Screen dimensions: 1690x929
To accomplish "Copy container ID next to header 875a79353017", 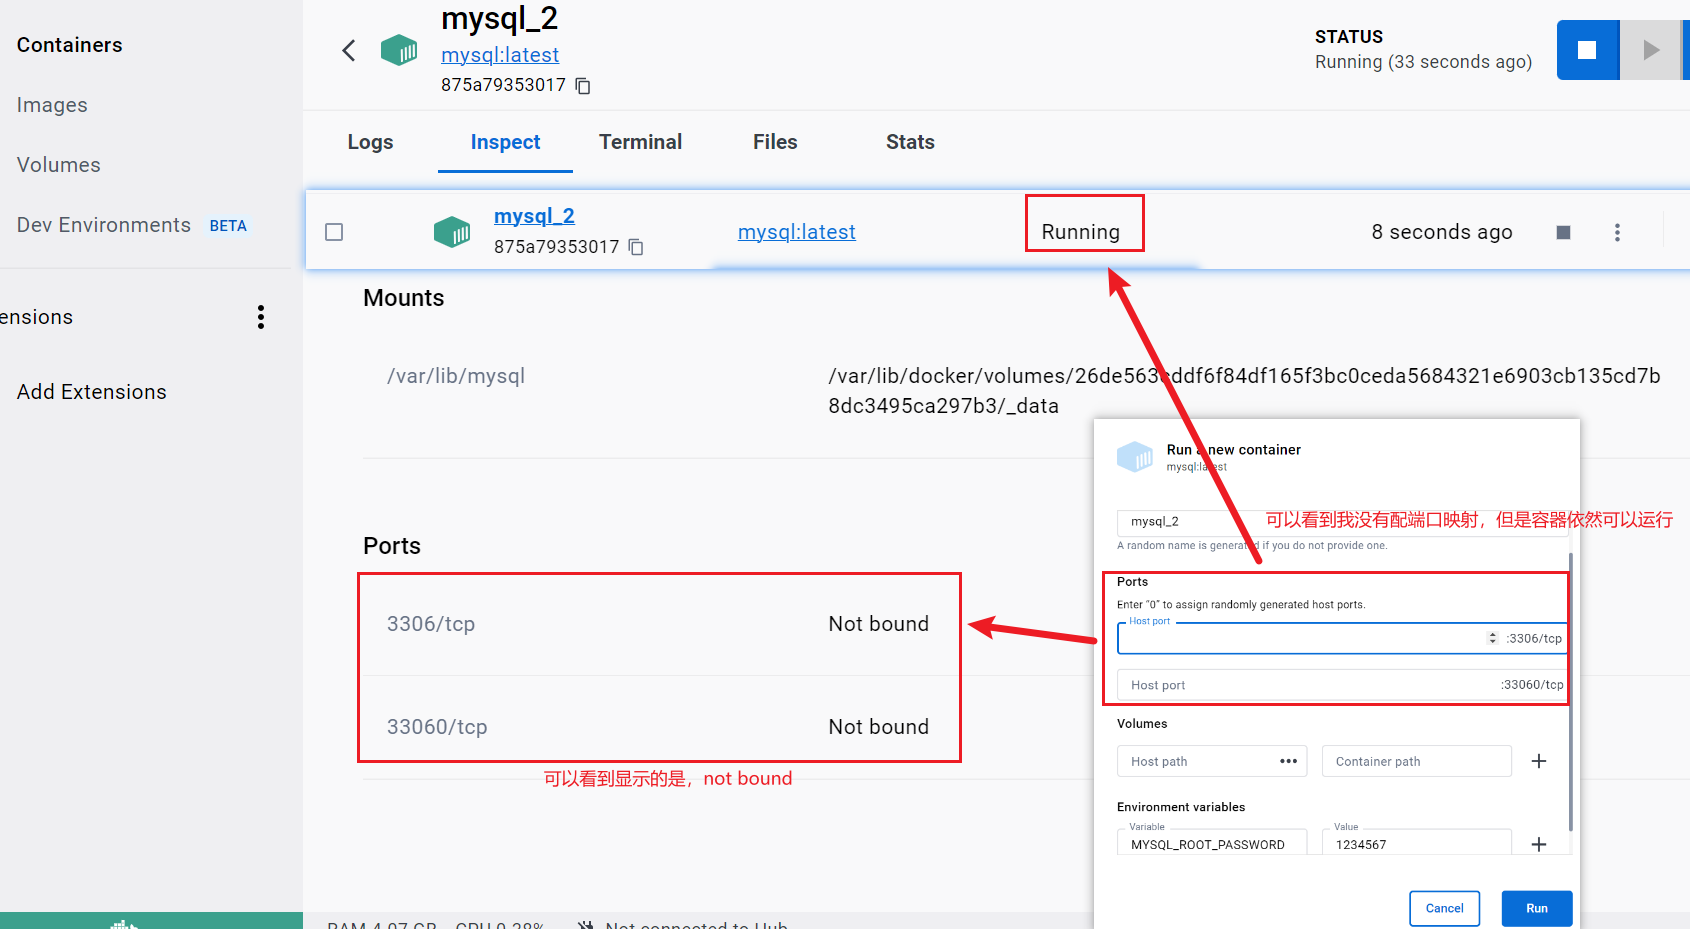I will [x=583, y=86].
